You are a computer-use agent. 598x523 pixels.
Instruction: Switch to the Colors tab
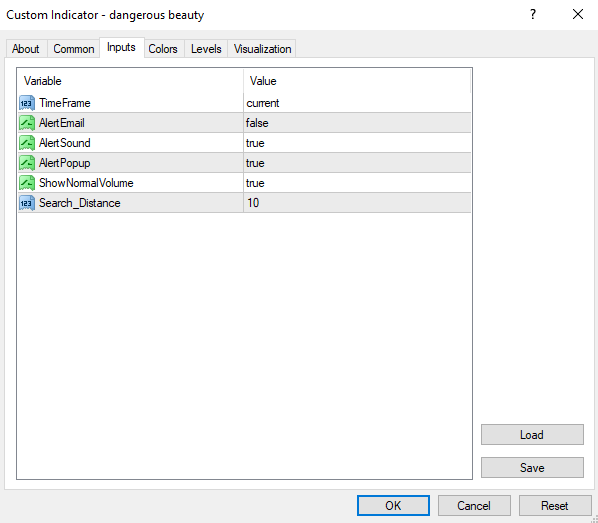pyautogui.click(x=163, y=49)
